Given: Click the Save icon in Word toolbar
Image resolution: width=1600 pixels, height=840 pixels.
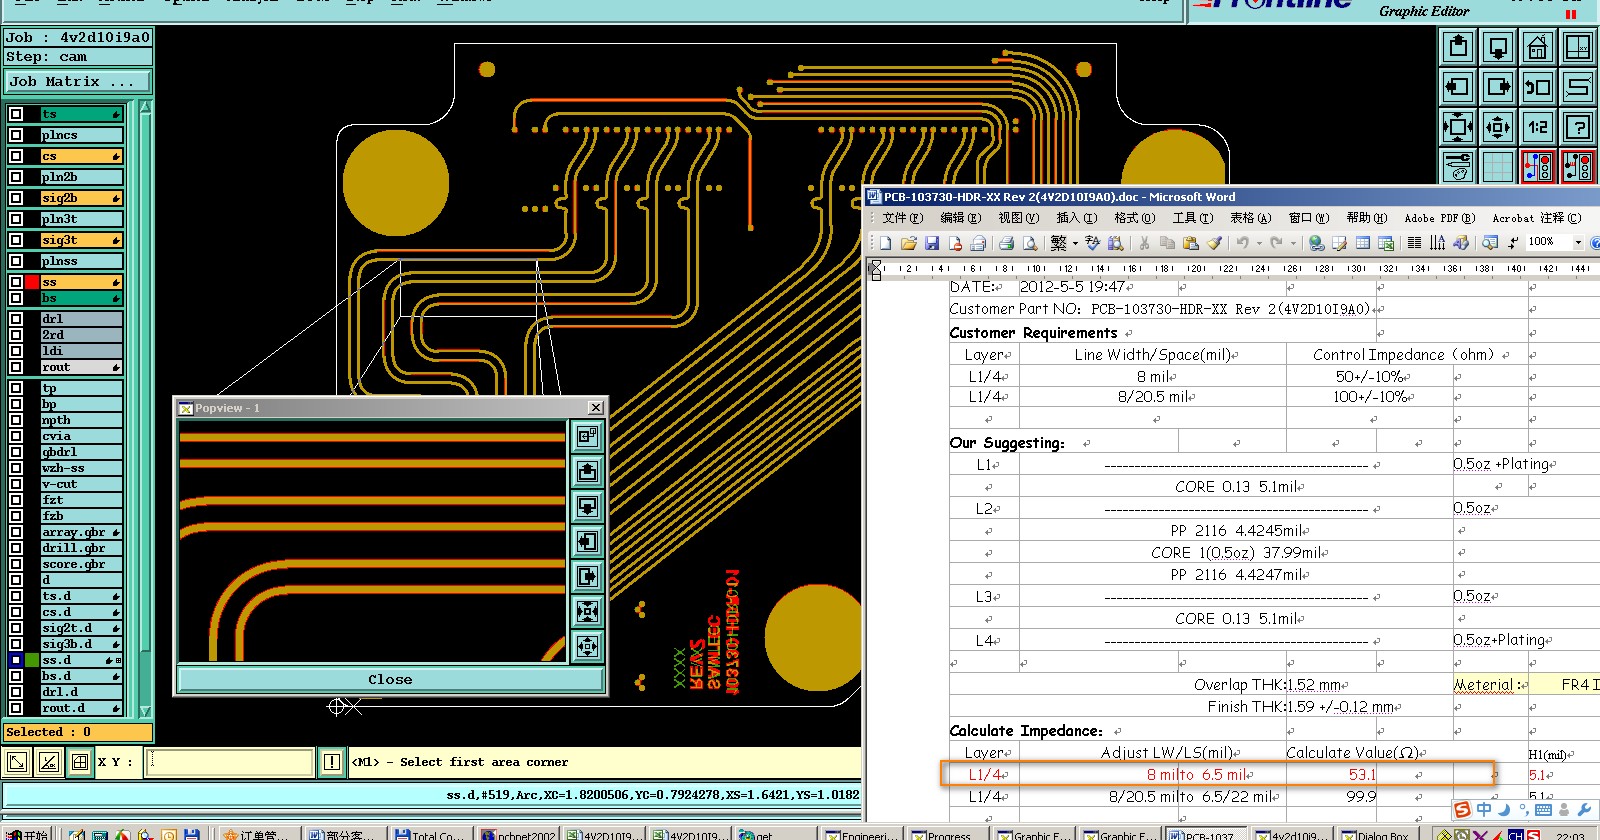Looking at the screenshot, I should [x=932, y=243].
